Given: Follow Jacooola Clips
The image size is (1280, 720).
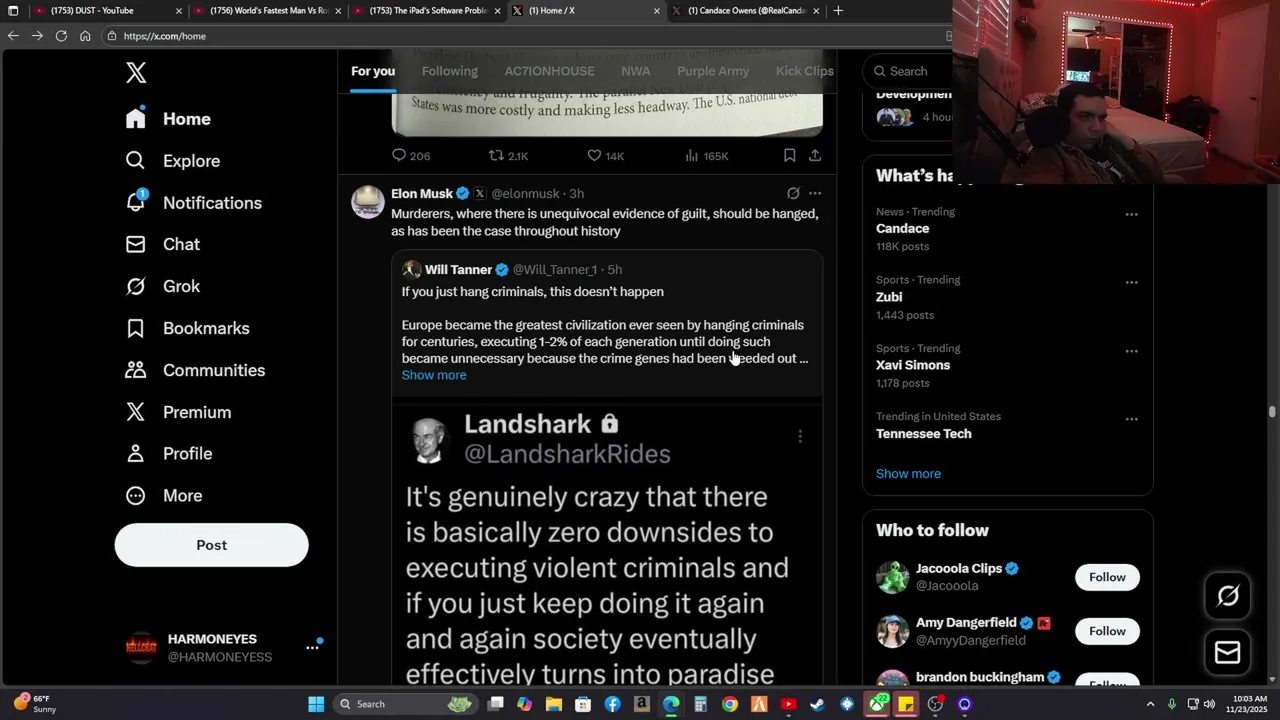Looking at the screenshot, I should pyautogui.click(x=1107, y=577).
